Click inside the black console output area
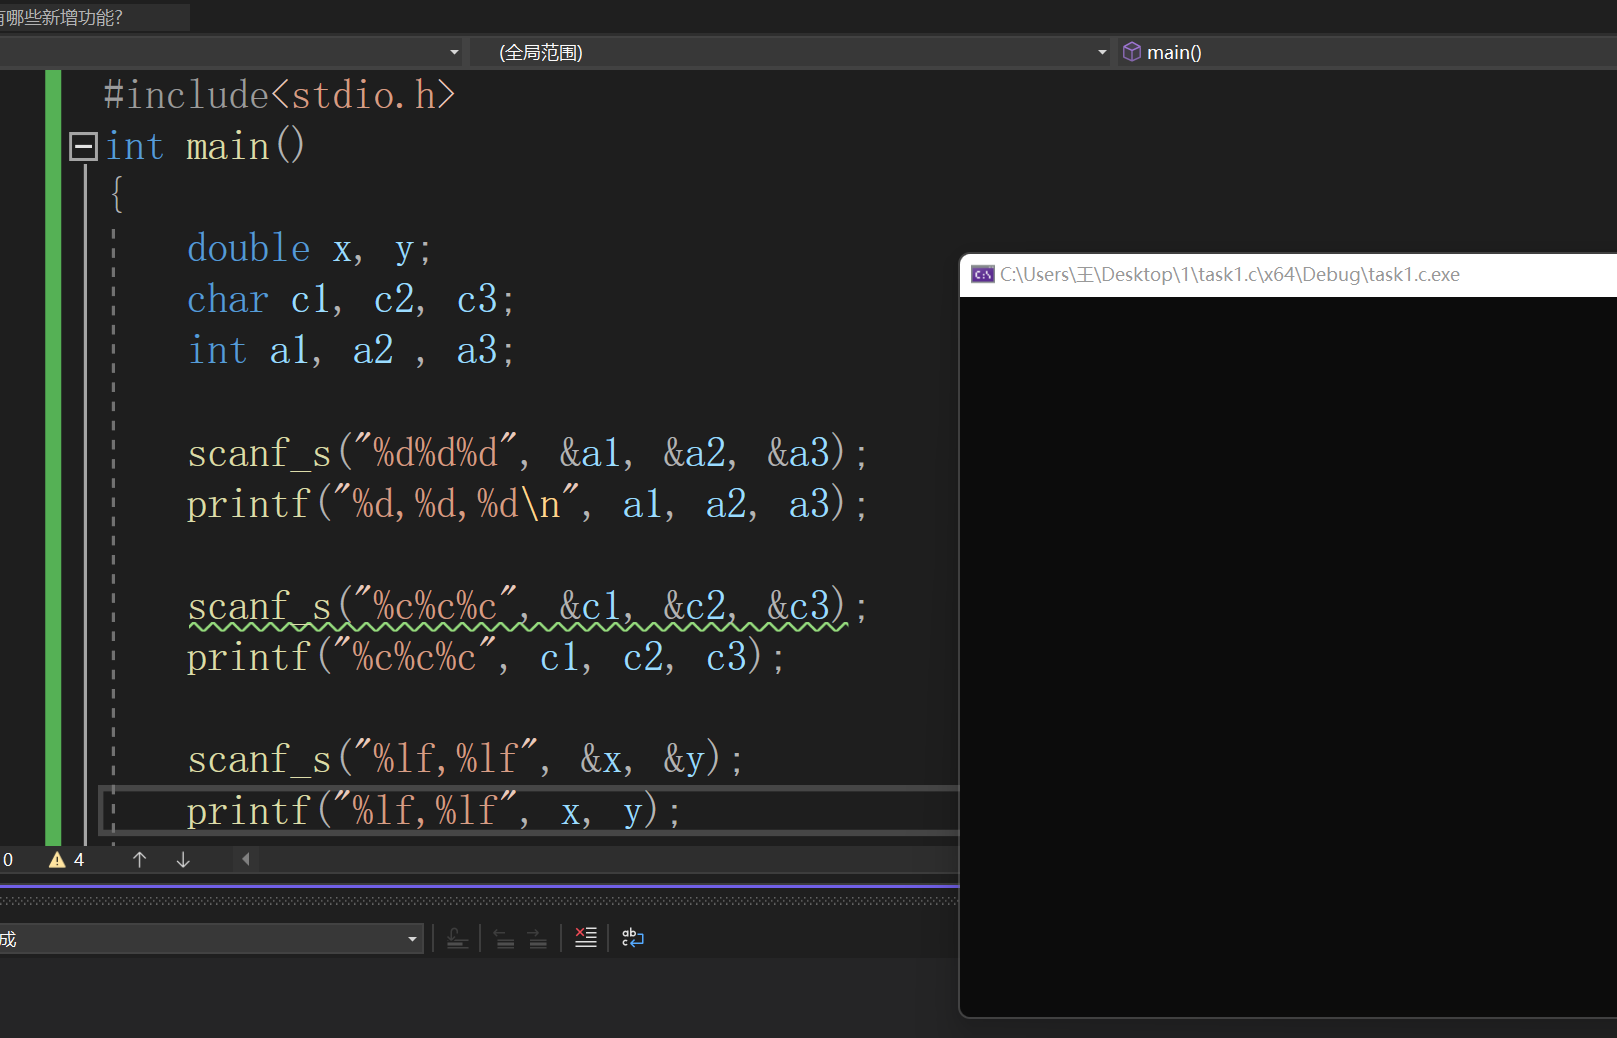Image resolution: width=1617 pixels, height=1038 pixels. click(x=1287, y=650)
